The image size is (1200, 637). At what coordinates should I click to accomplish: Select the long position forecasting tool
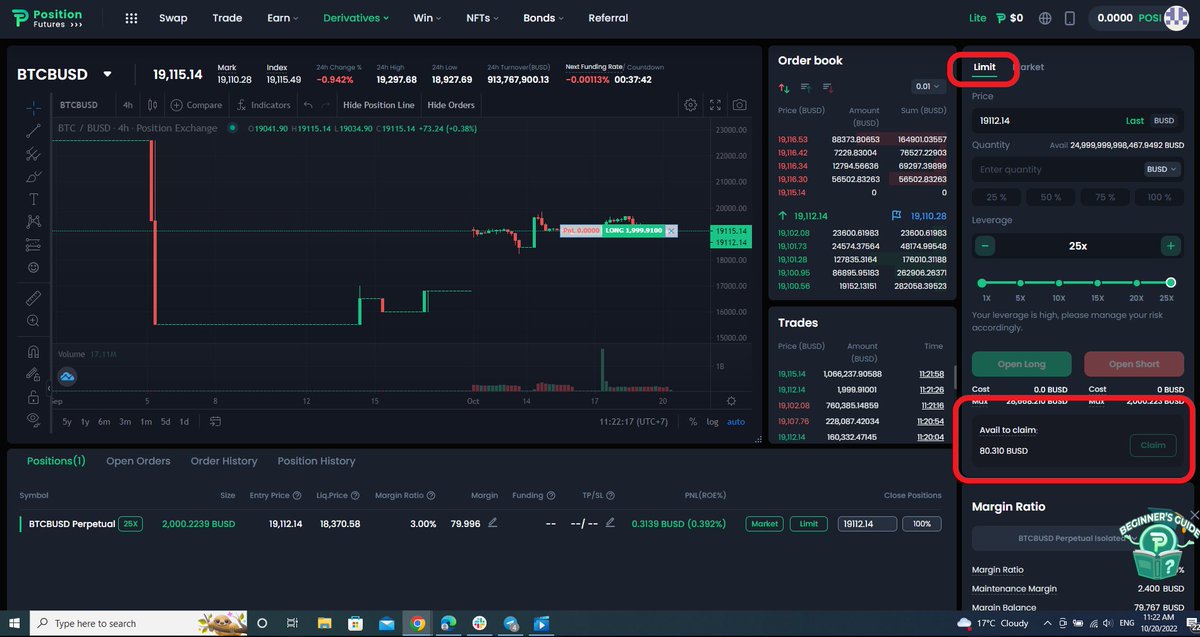tap(34, 244)
